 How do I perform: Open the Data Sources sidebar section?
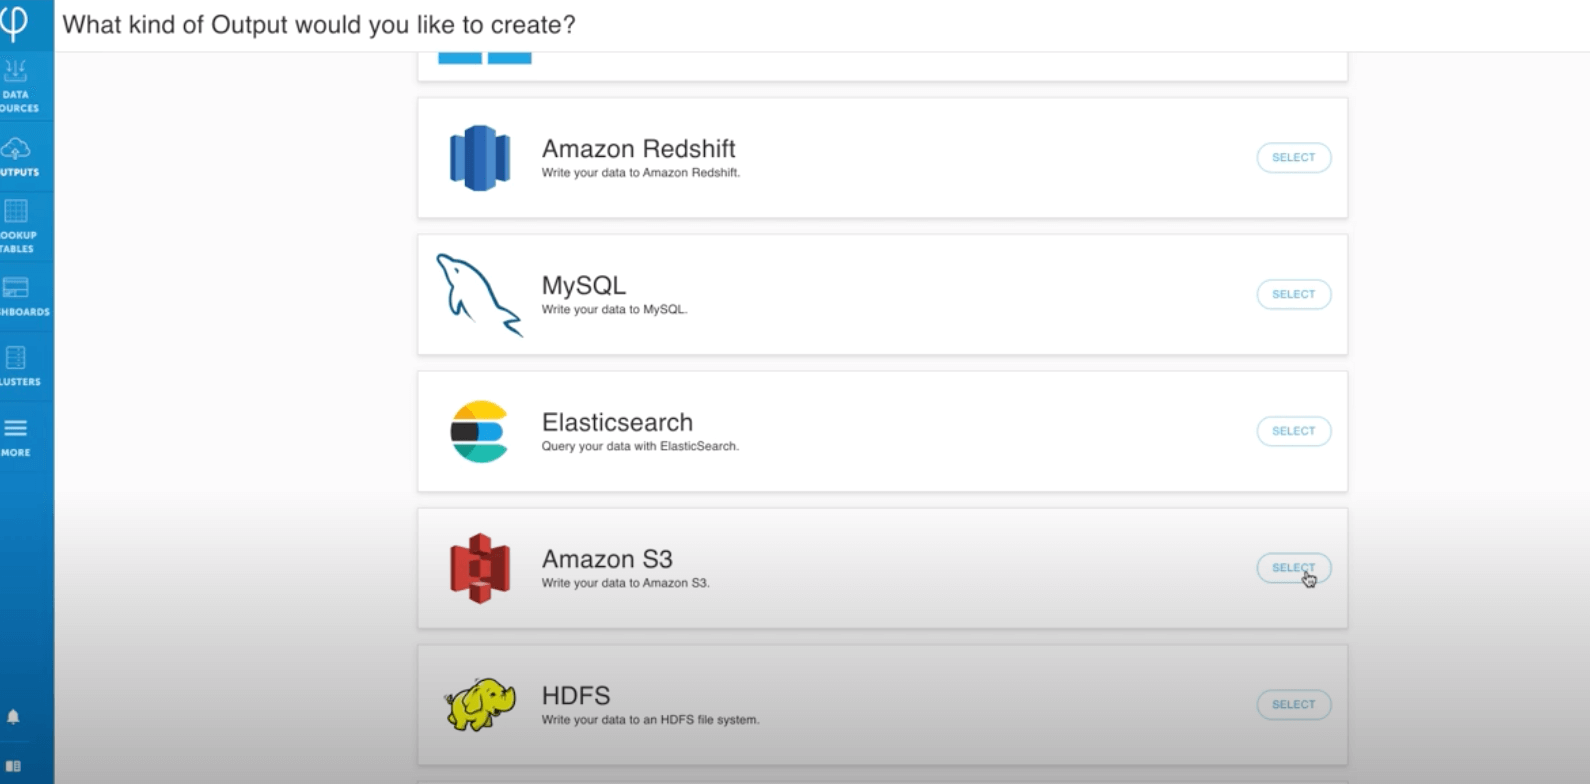(x=18, y=84)
